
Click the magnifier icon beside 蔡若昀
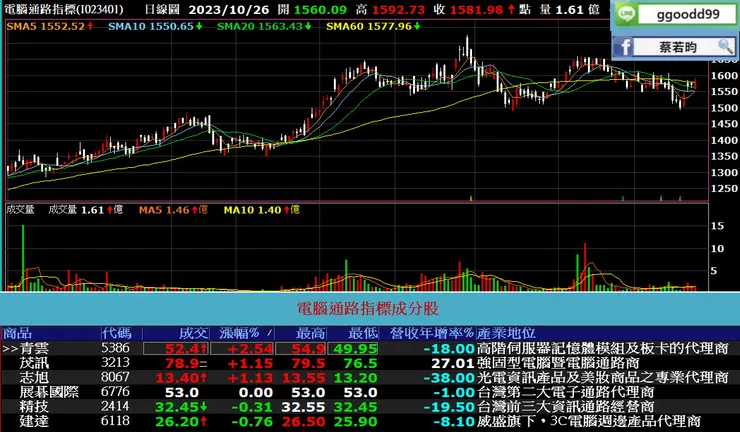(x=724, y=46)
